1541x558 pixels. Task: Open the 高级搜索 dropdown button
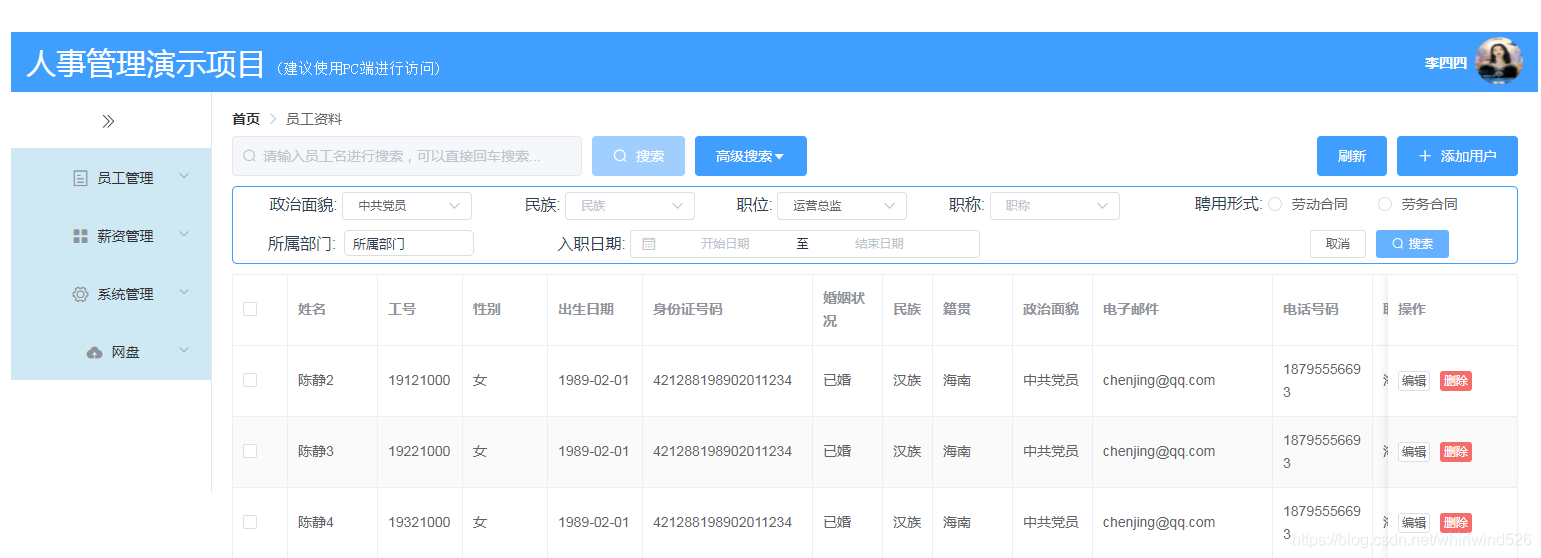tap(751, 156)
